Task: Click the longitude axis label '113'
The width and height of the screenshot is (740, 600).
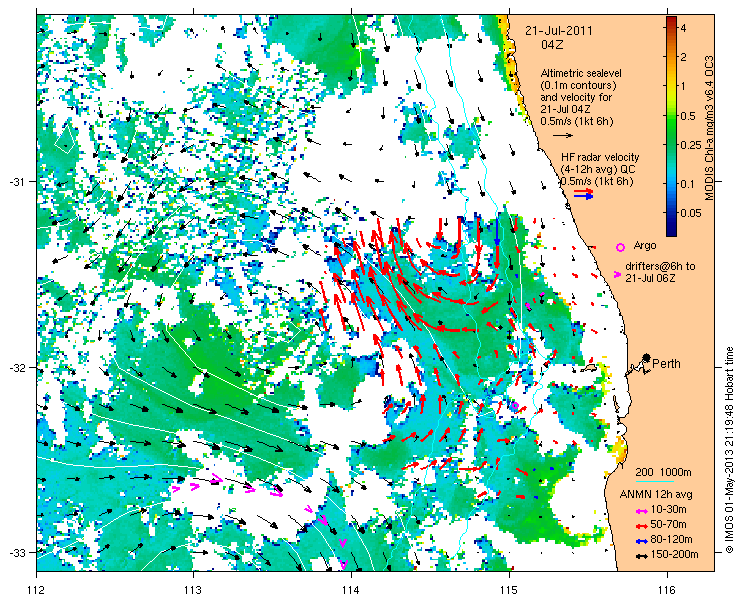Action: coord(193,590)
